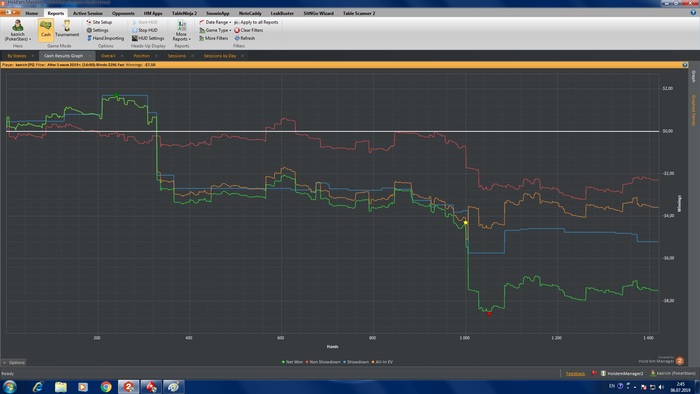Open Hand Importing
Viewport: 700px width, 394px height.
click(105, 38)
